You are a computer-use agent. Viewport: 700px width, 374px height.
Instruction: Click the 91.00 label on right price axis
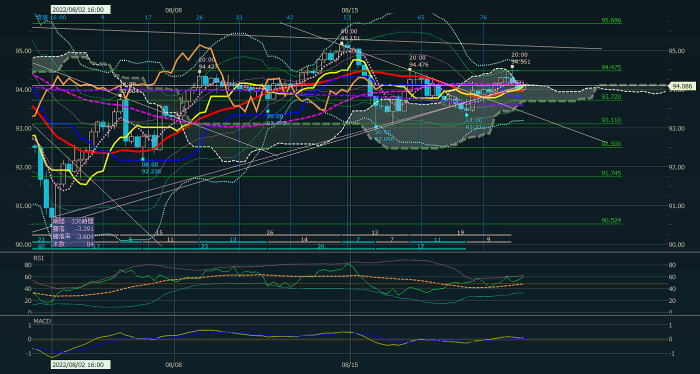pyautogui.click(x=676, y=206)
